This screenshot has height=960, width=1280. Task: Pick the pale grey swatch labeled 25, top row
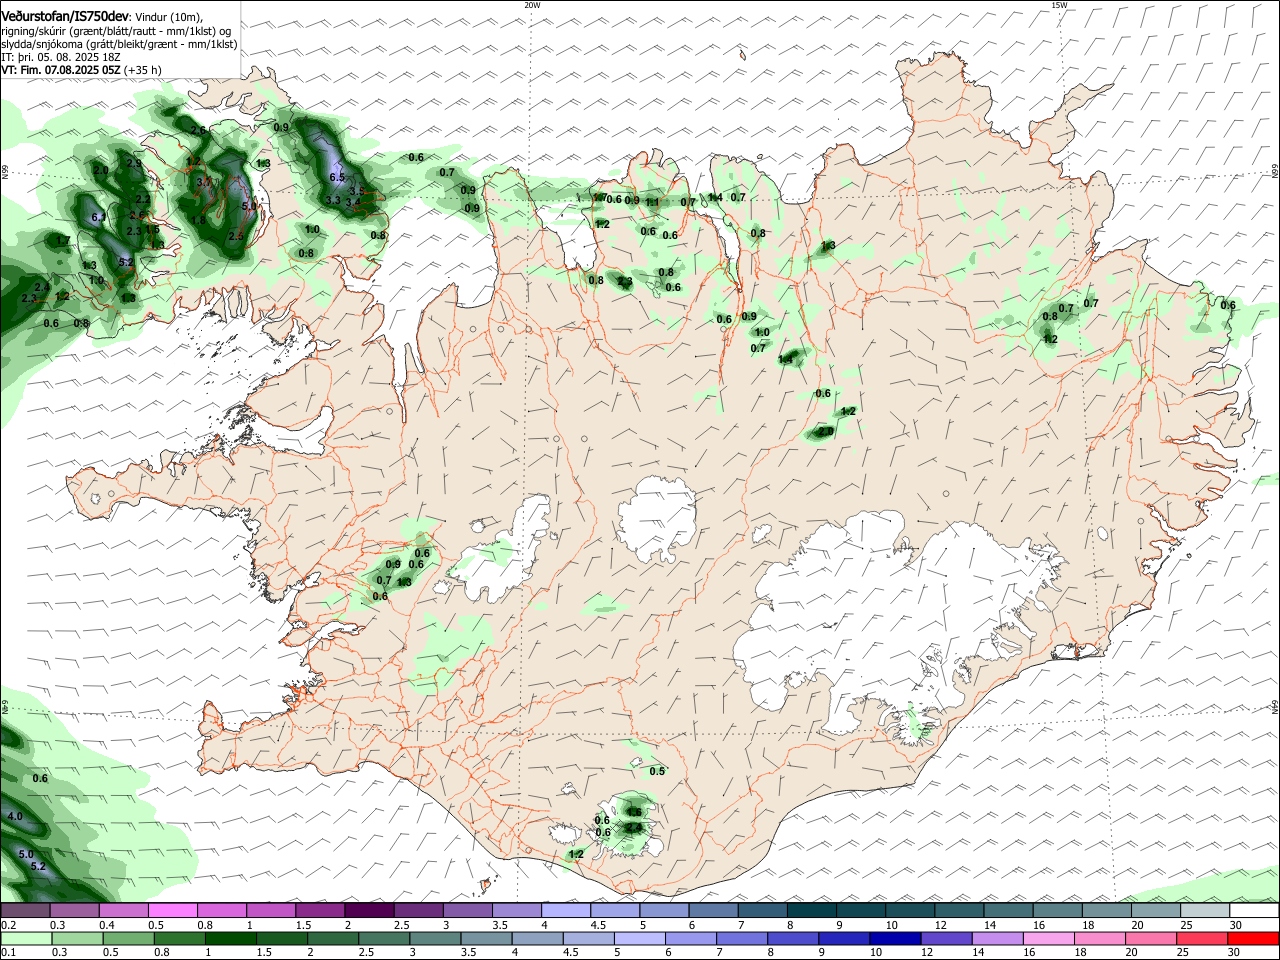tap(1205, 910)
